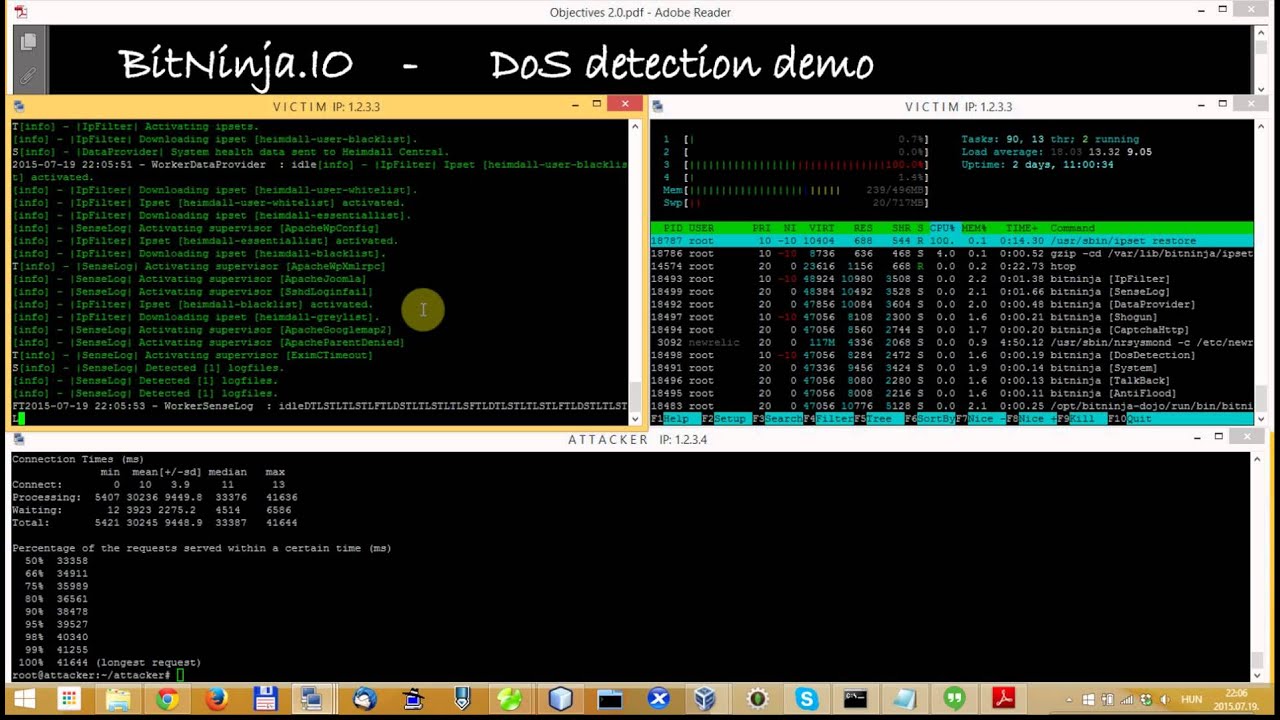The width and height of the screenshot is (1280, 720).
Task: Open File Explorer from the taskbar
Action: click(x=118, y=699)
